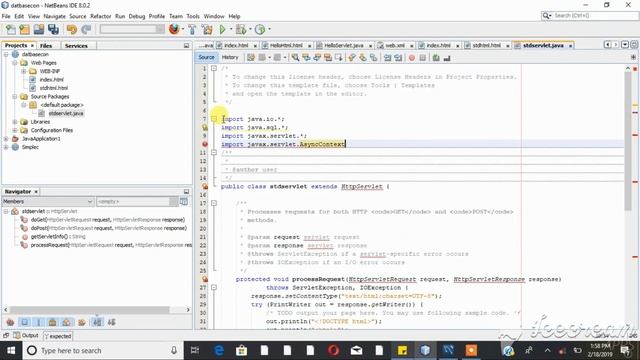The image size is (640, 360).
Task: Switch to the HelloServlet.java editor tab
Action: 344,45
